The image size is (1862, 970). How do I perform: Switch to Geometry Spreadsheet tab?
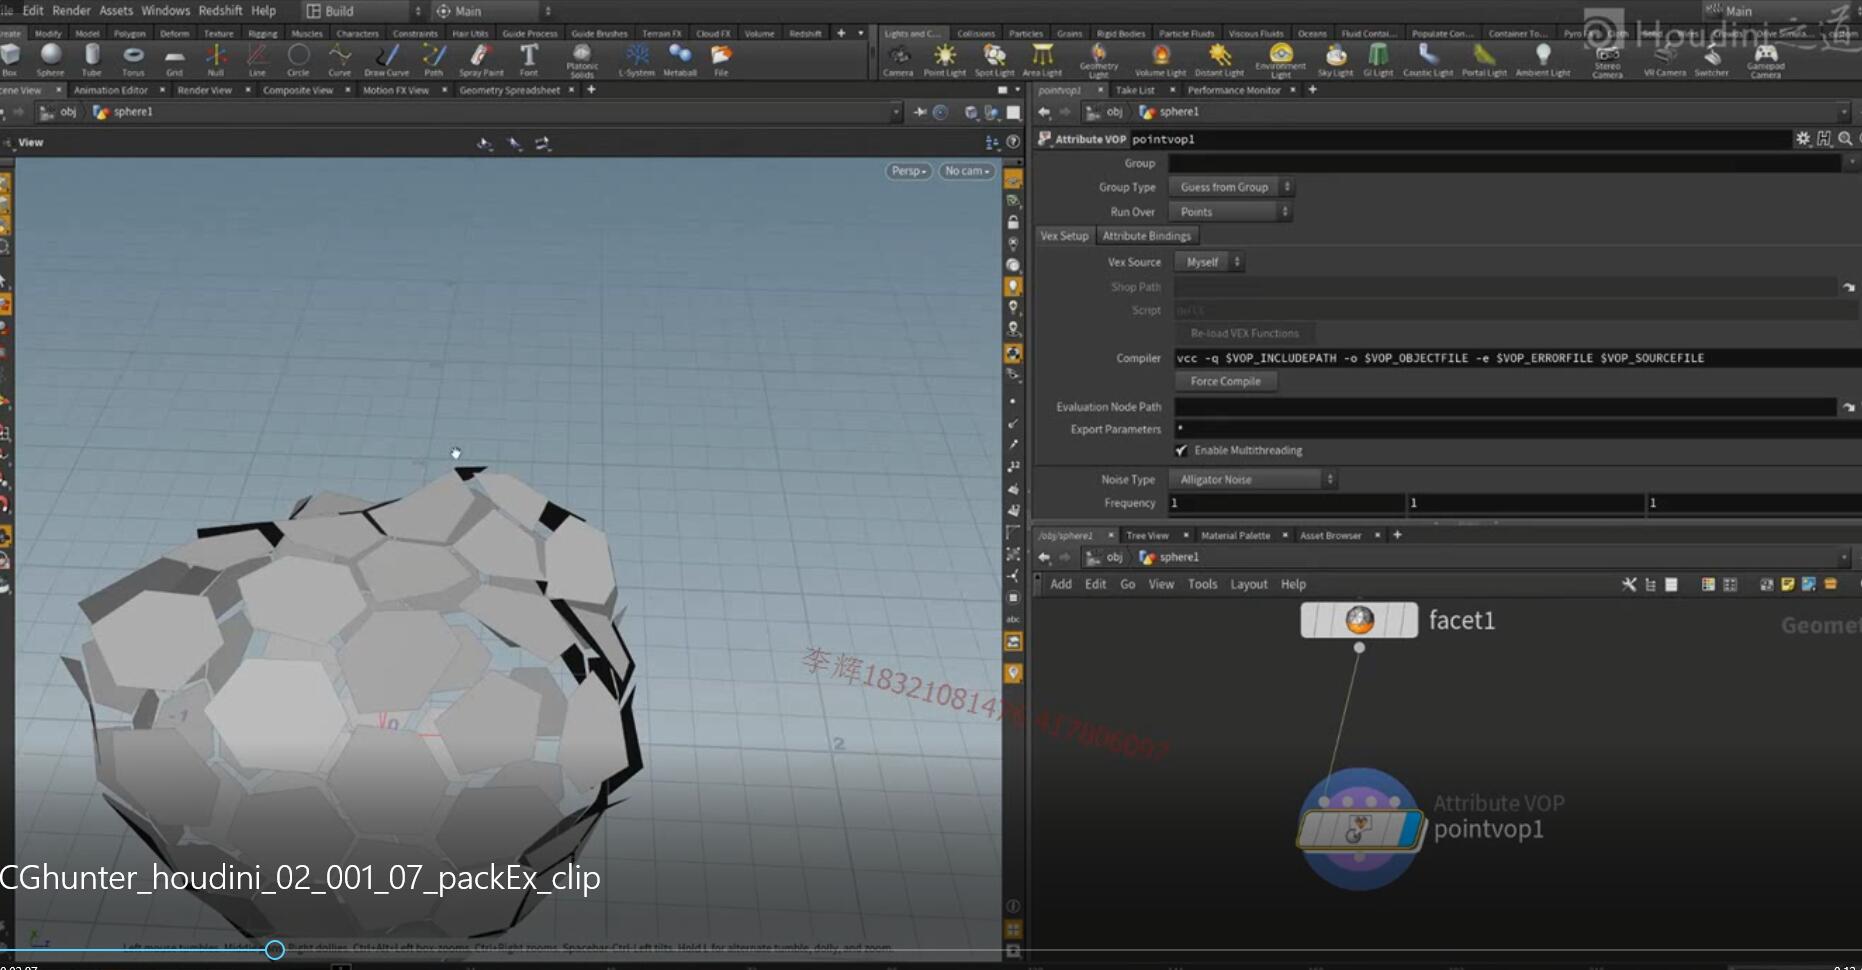pos(510,90)
